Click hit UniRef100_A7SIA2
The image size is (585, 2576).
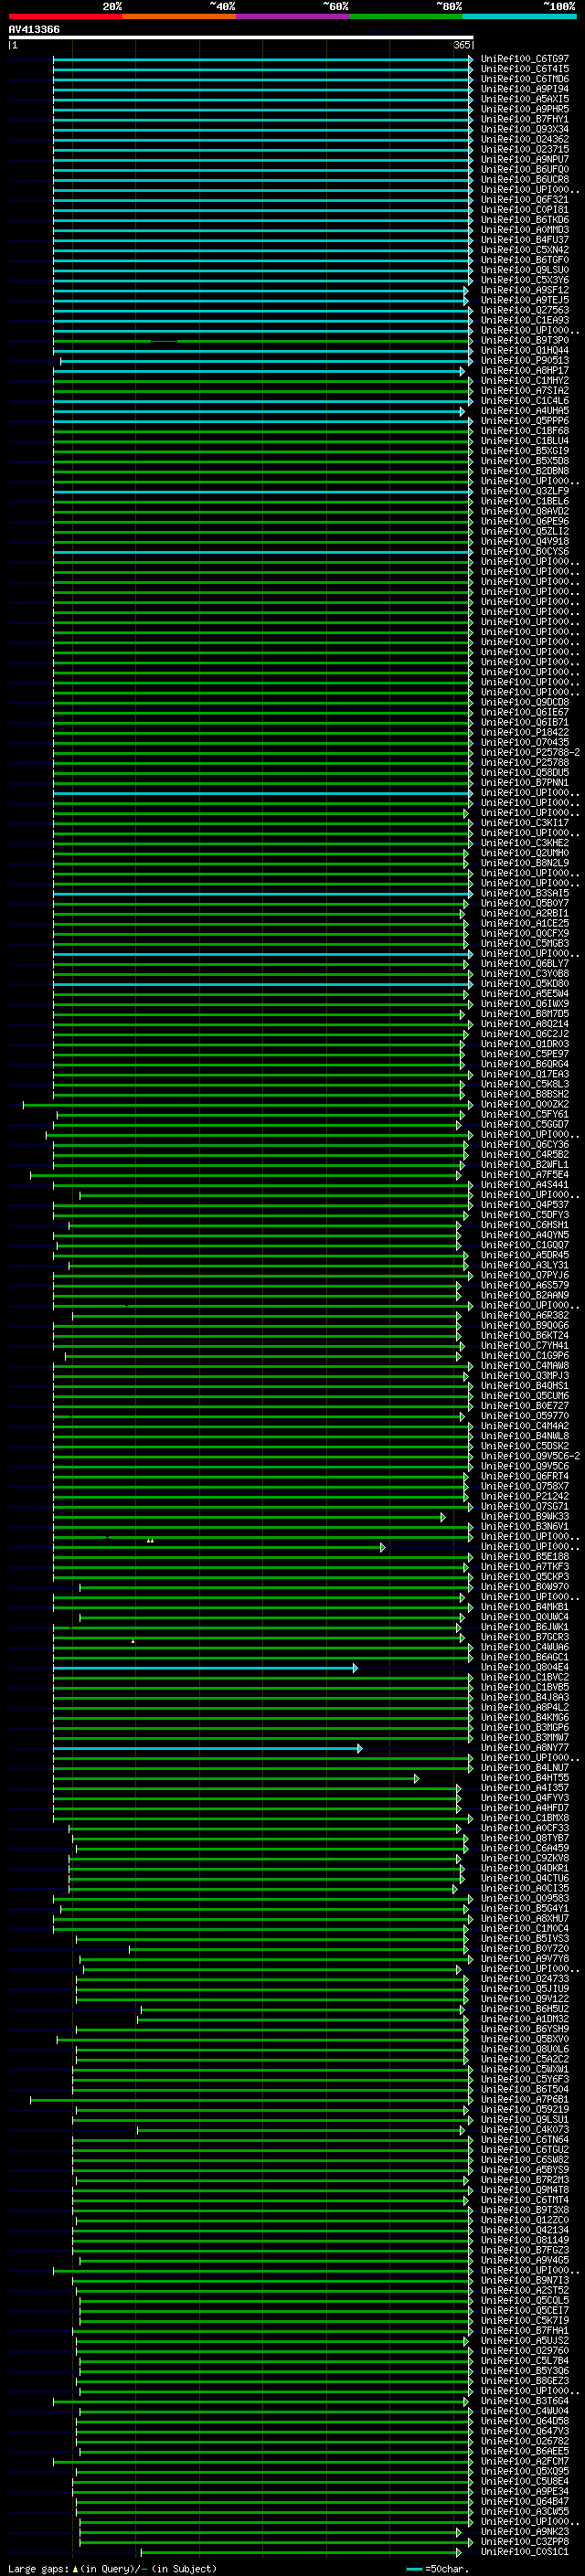525,391
